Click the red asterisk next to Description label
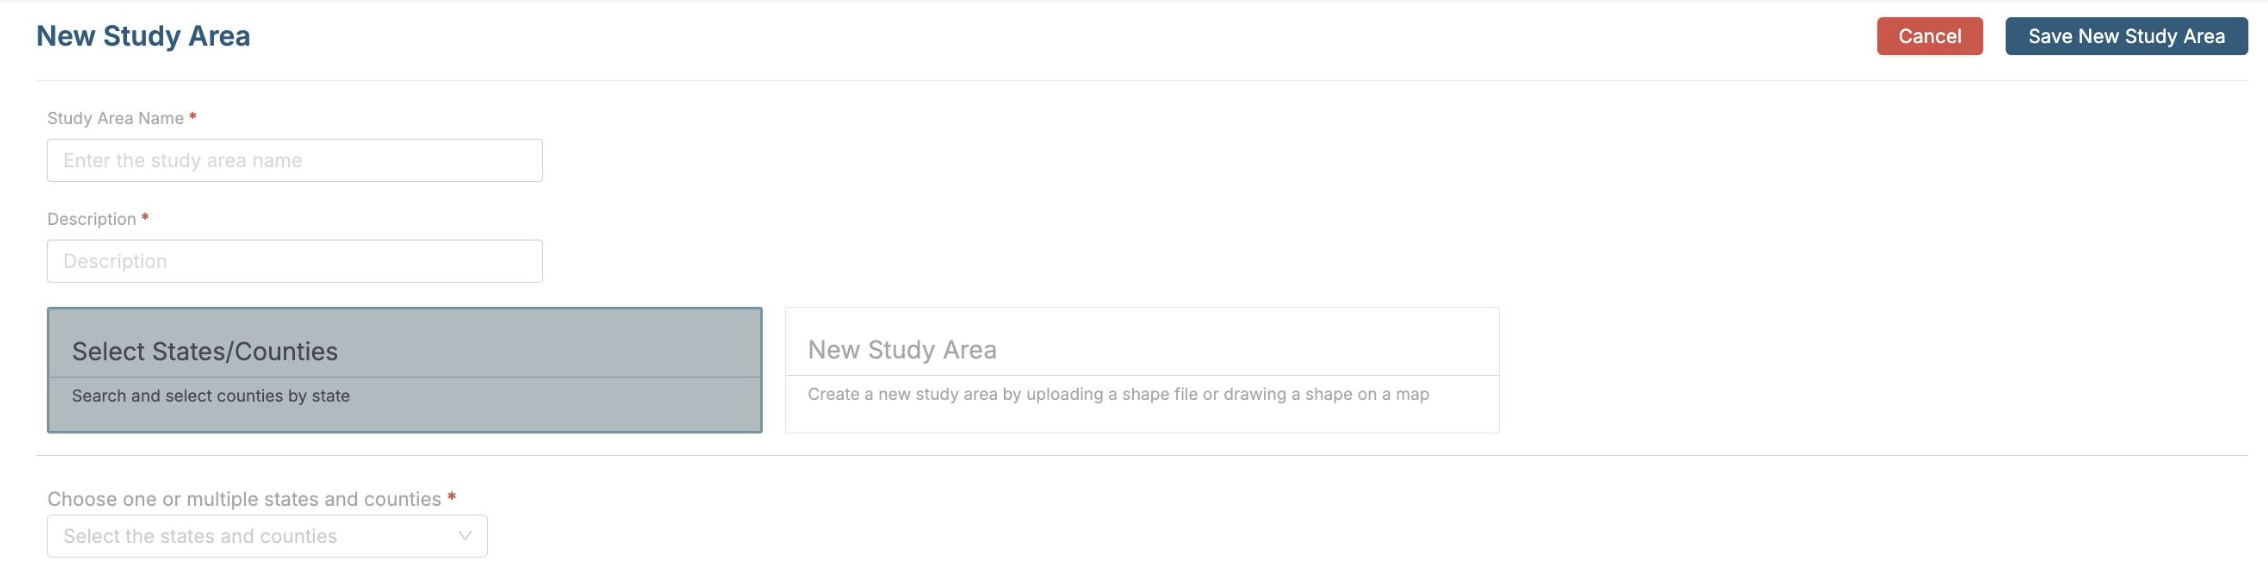2268x570 pixels. pyautogui.click(x=145, y=218)
